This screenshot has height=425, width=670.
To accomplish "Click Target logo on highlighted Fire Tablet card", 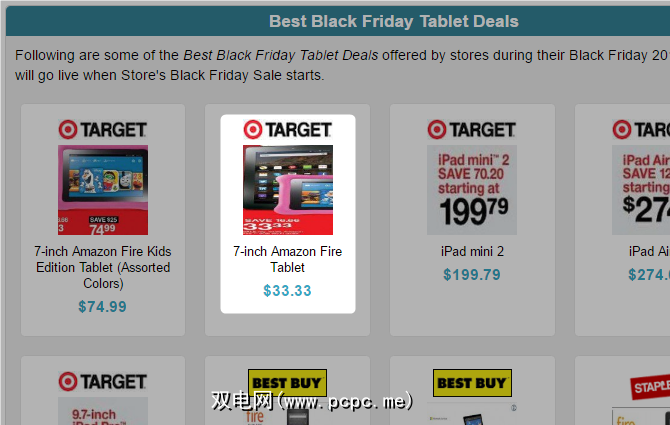I will tap(287, 129).
